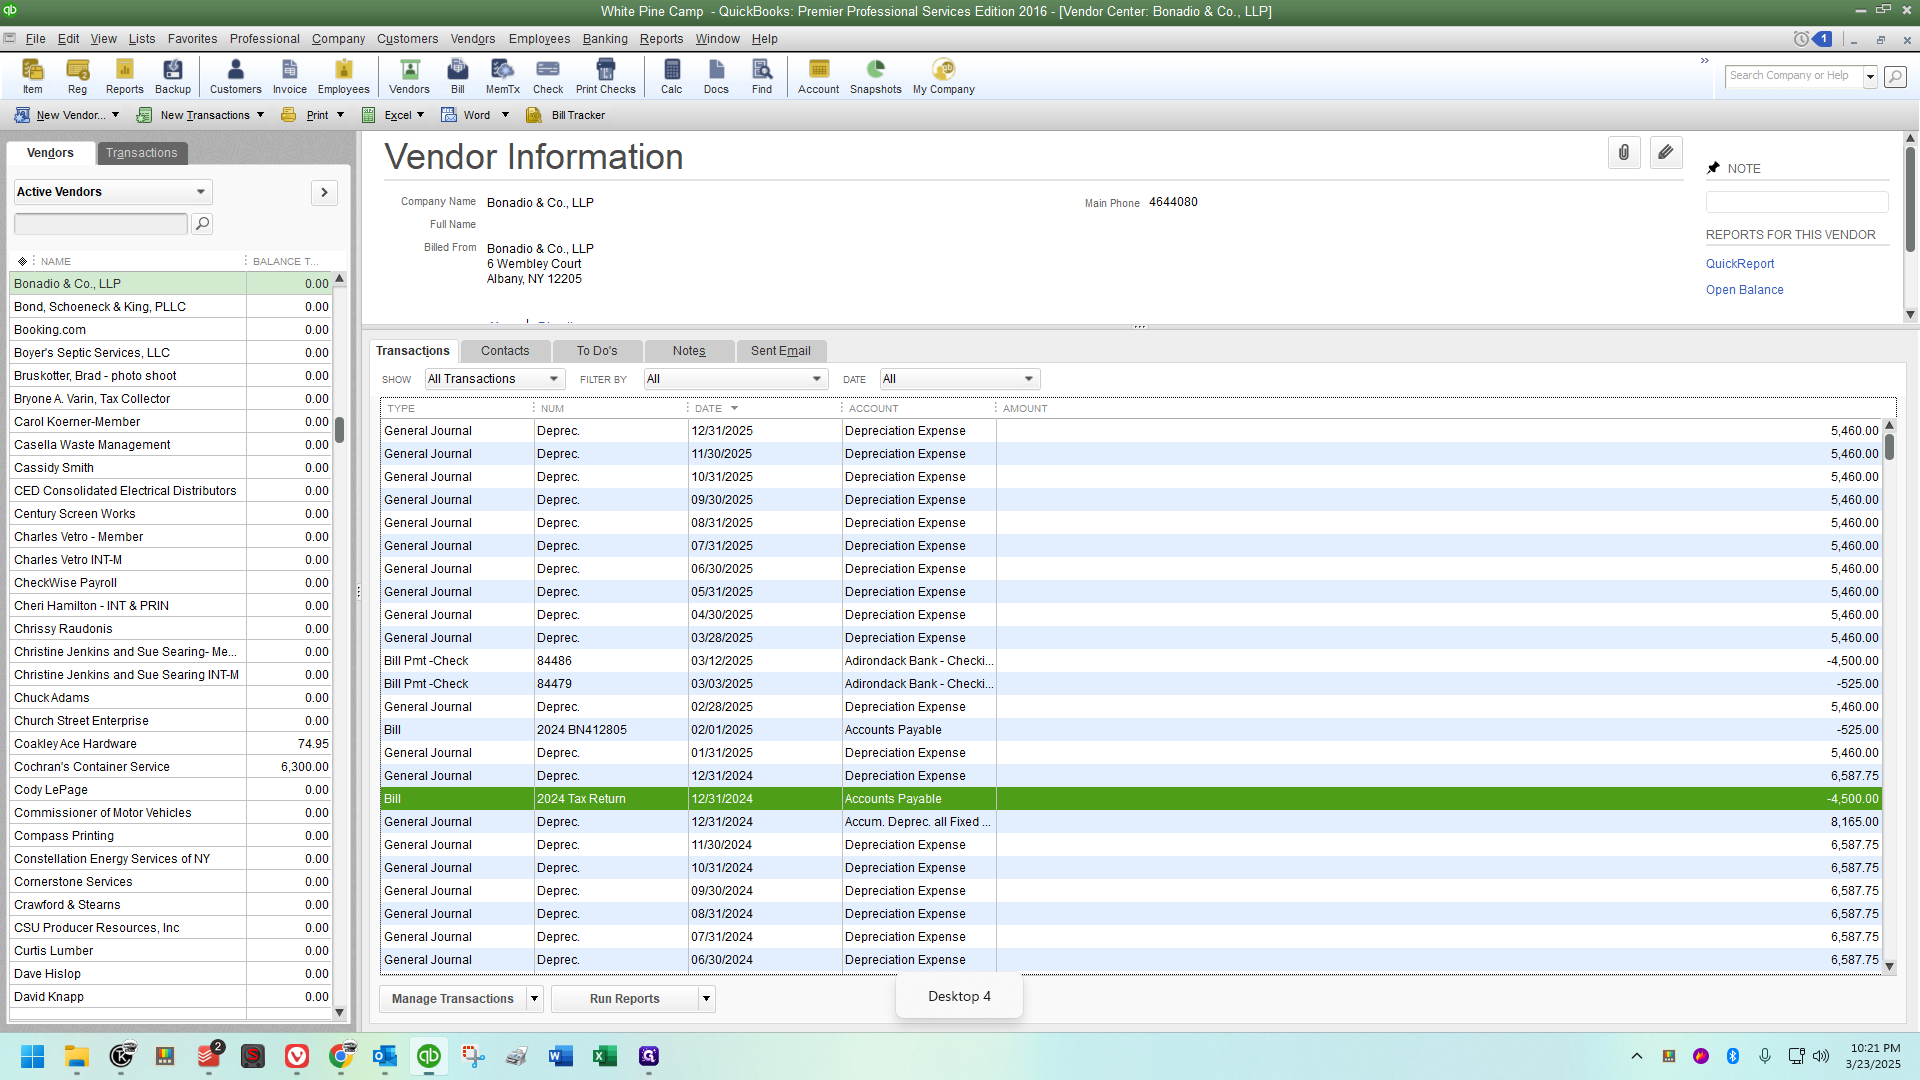This screenshot has height=1080, width=1920.
Task: Open the Open Balance report link
Action: click(1745, 290)
